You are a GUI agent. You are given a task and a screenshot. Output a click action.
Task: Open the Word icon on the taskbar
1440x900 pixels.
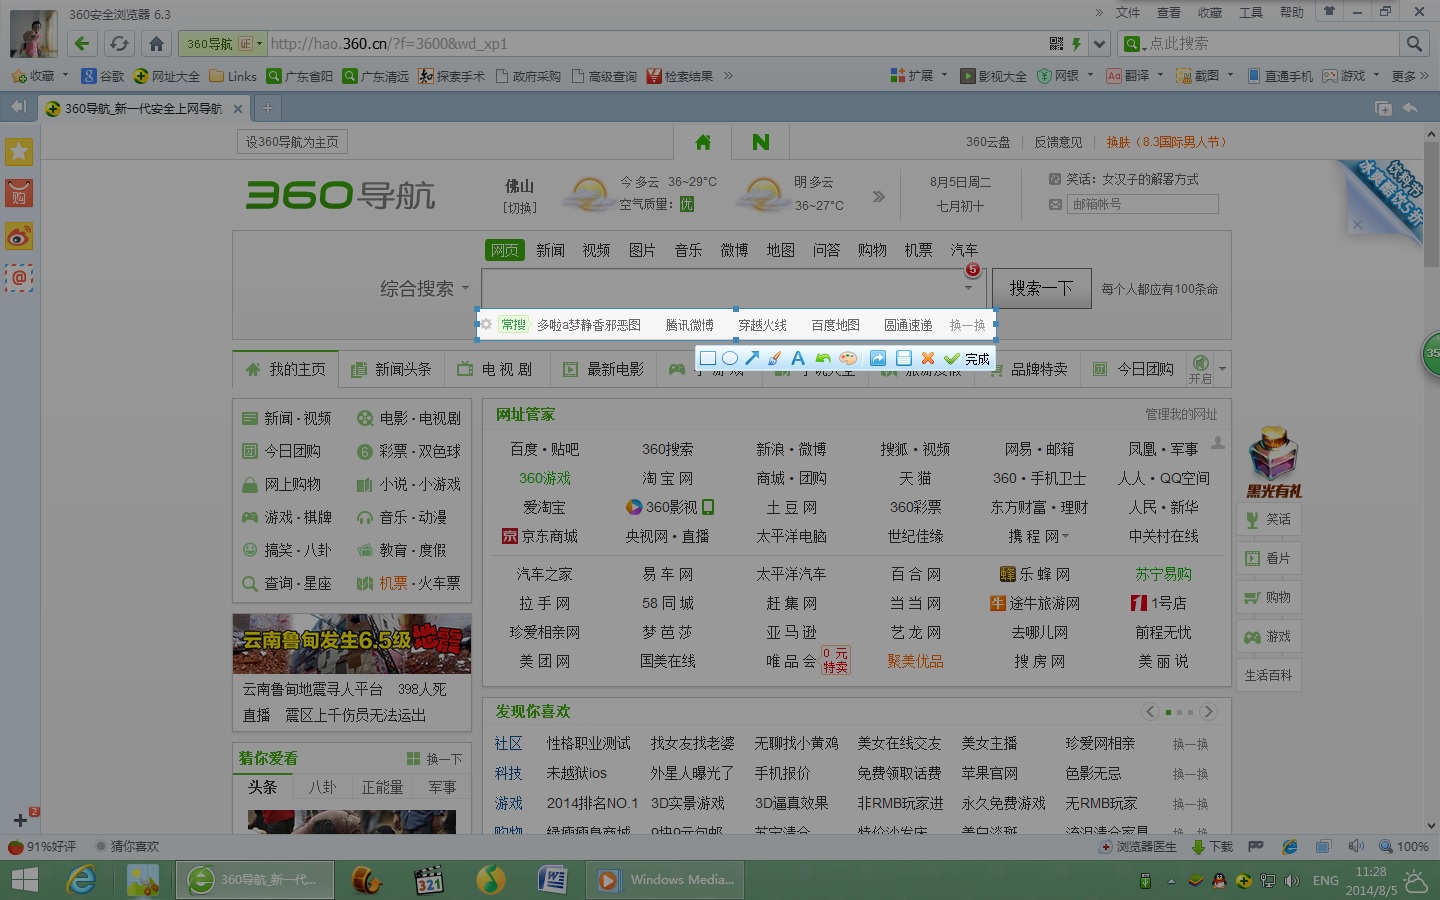tap(552, 880)
